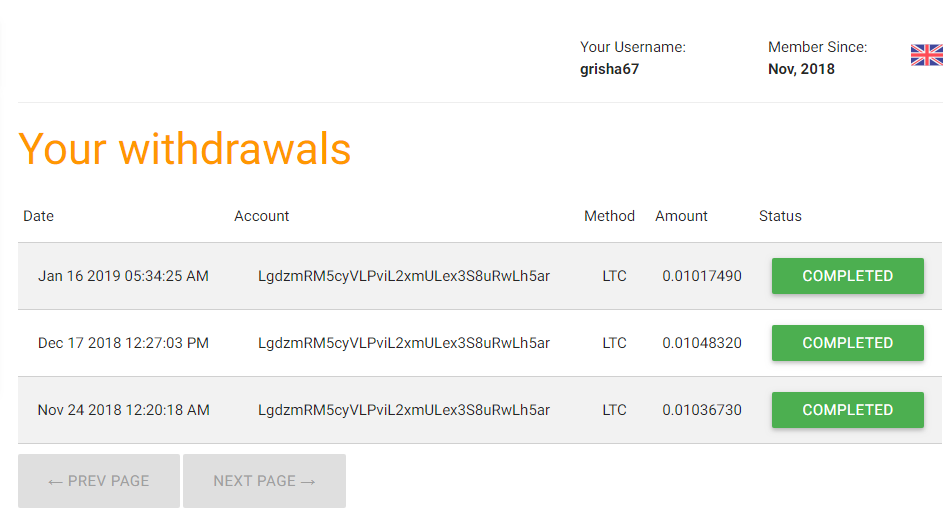This screenshot has width=950, height=512.
Task: Click the amount 0.01017490
Action: click(702, 276)
